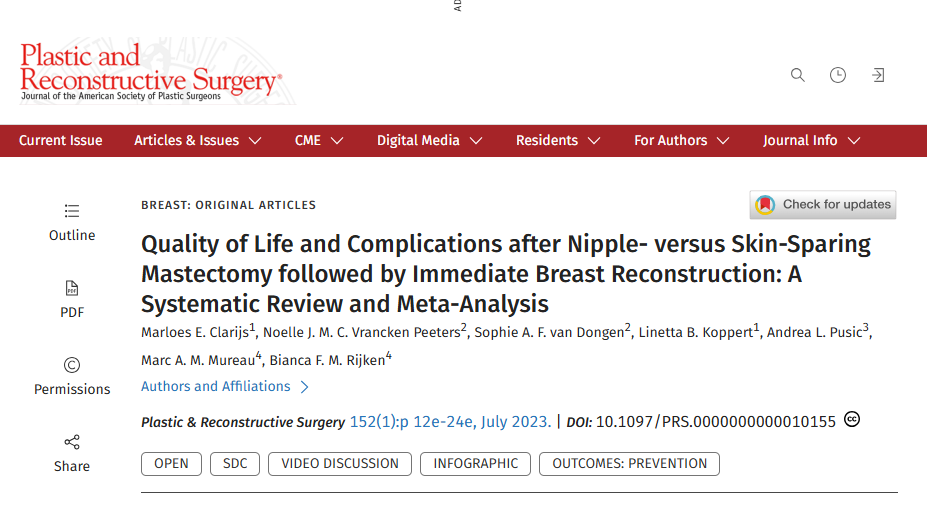The width and height of the screenshot is (927, 507).
Task: Open the history clock icon
Action: click(838, 75)
